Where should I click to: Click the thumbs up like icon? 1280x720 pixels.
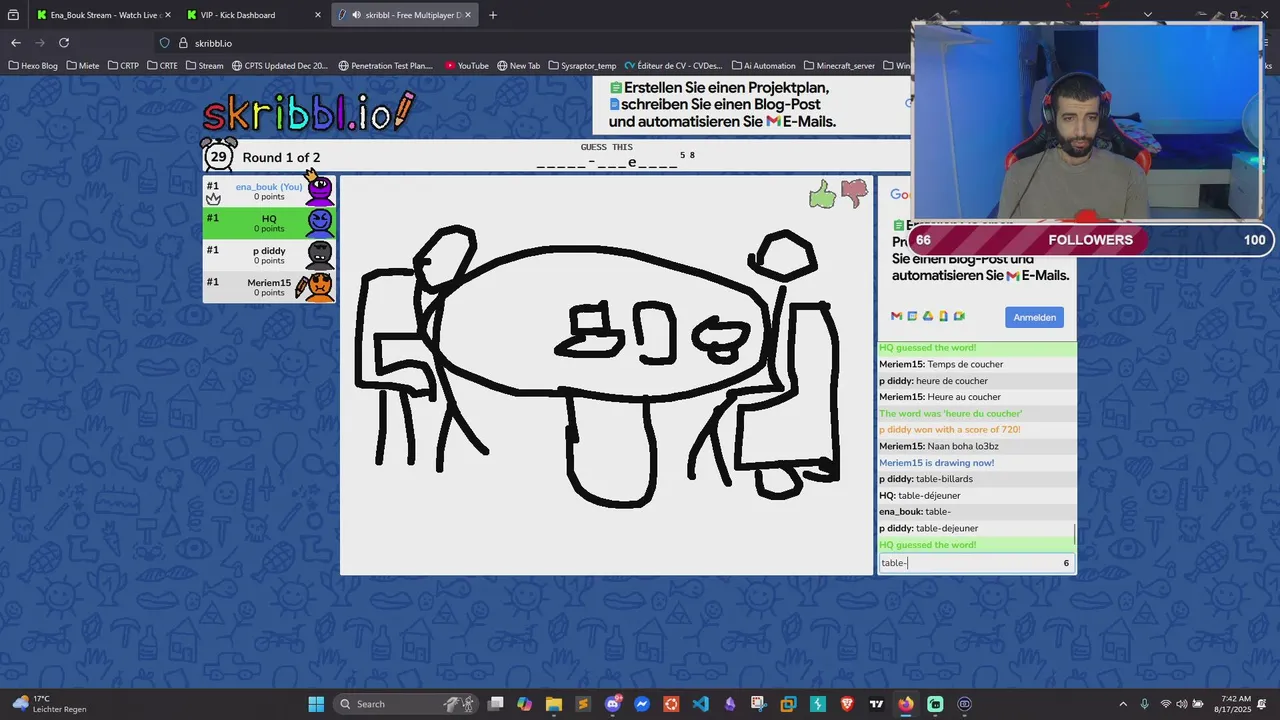822,194
